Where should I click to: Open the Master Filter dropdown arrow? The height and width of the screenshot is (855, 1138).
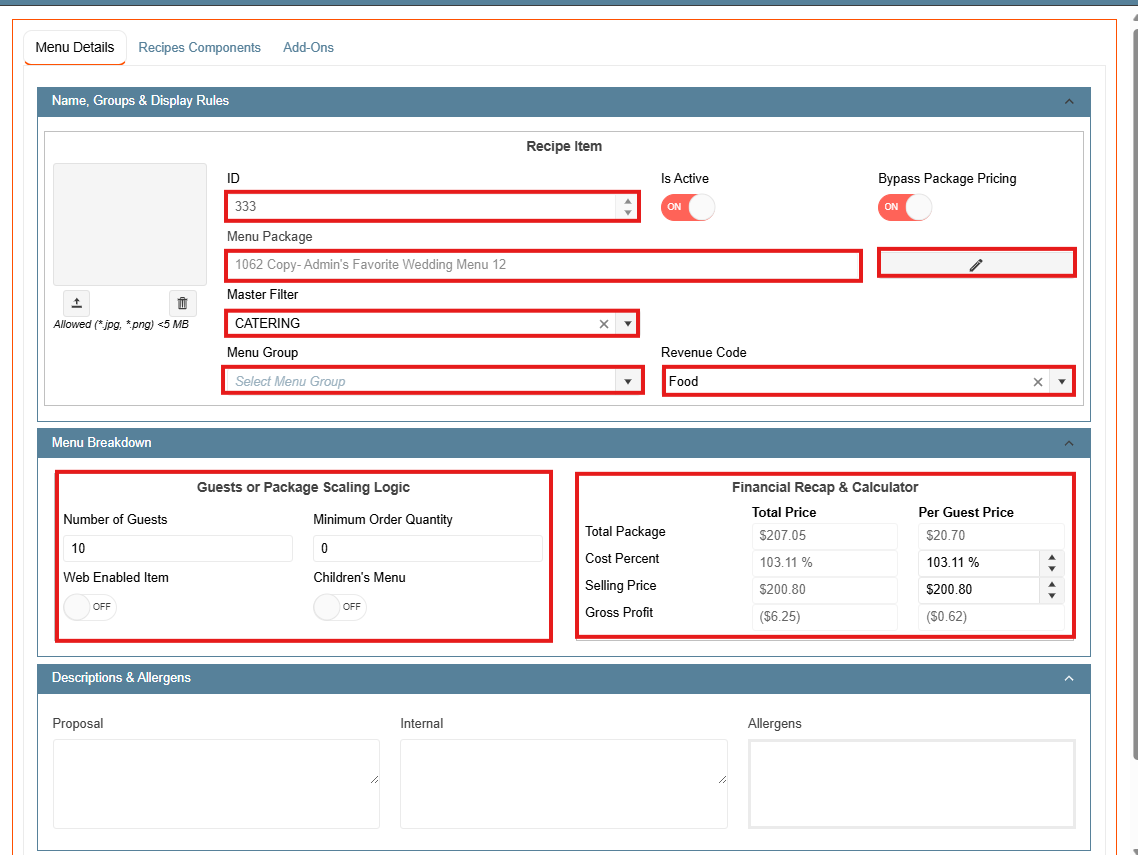(x=628, y=324)
